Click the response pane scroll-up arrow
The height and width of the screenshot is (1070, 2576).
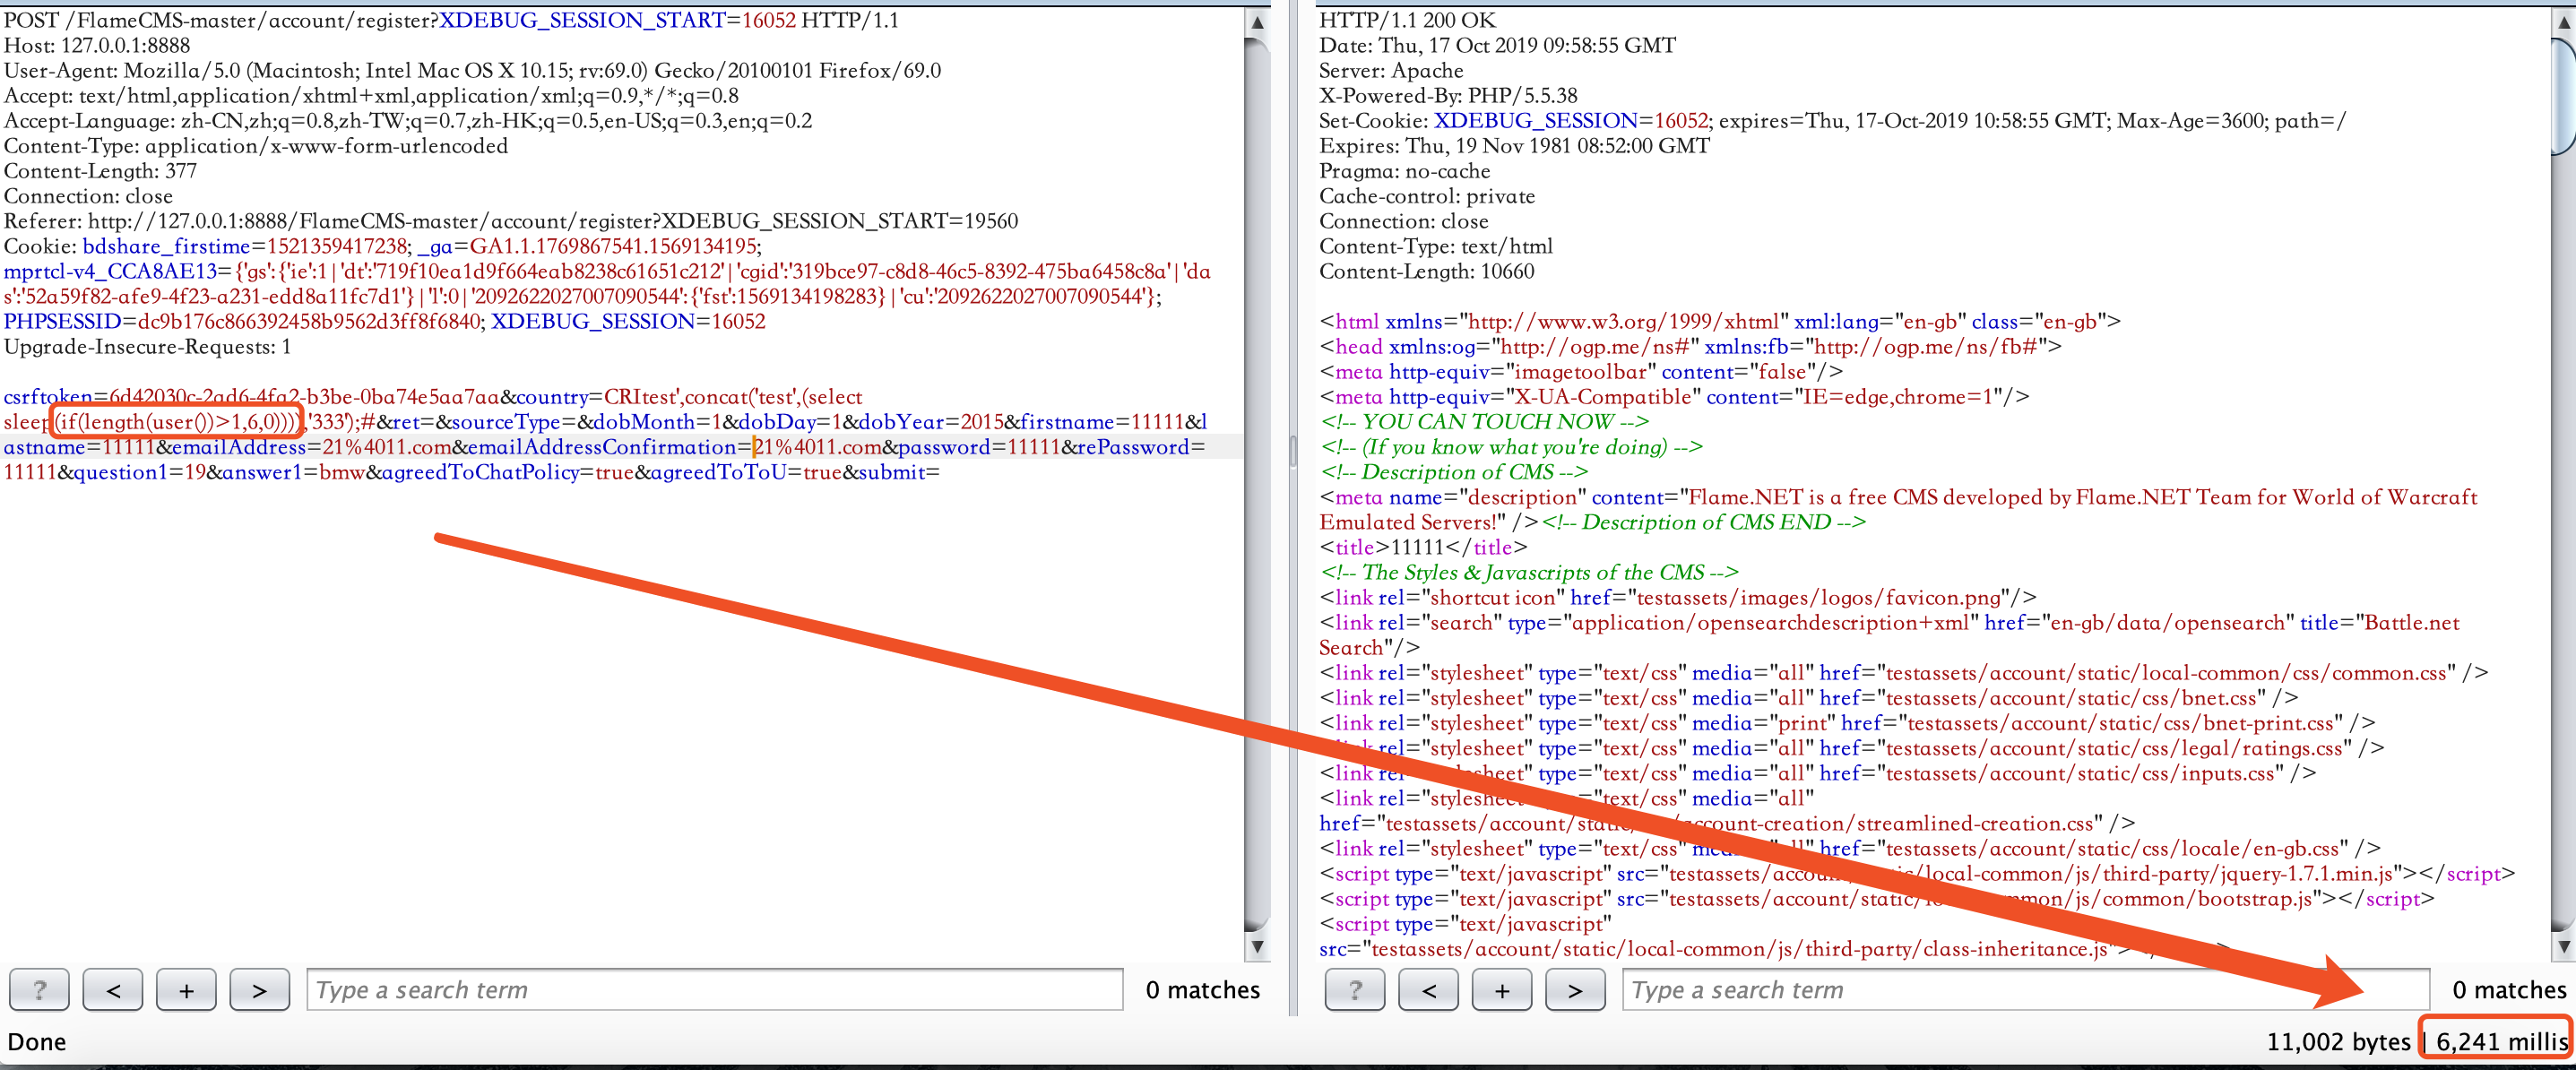pos(2563,21)
